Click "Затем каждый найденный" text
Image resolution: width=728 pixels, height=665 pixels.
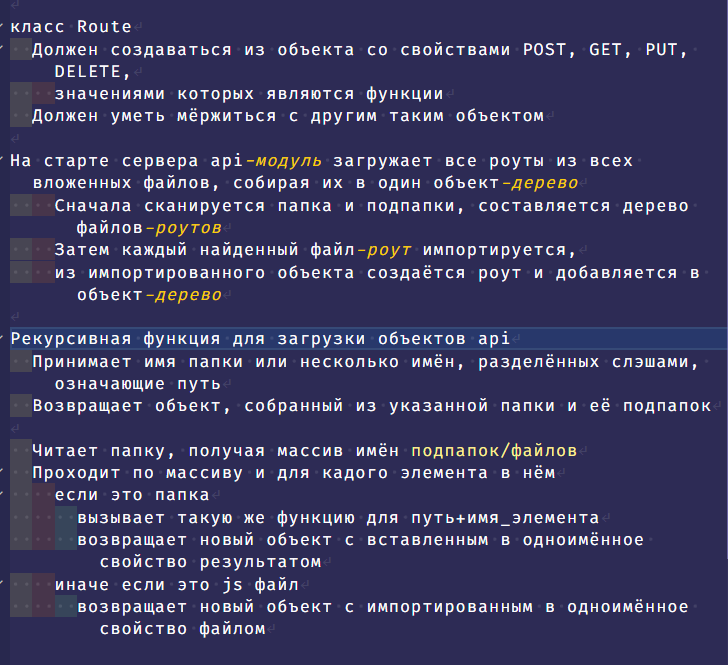tap(176, 250)
